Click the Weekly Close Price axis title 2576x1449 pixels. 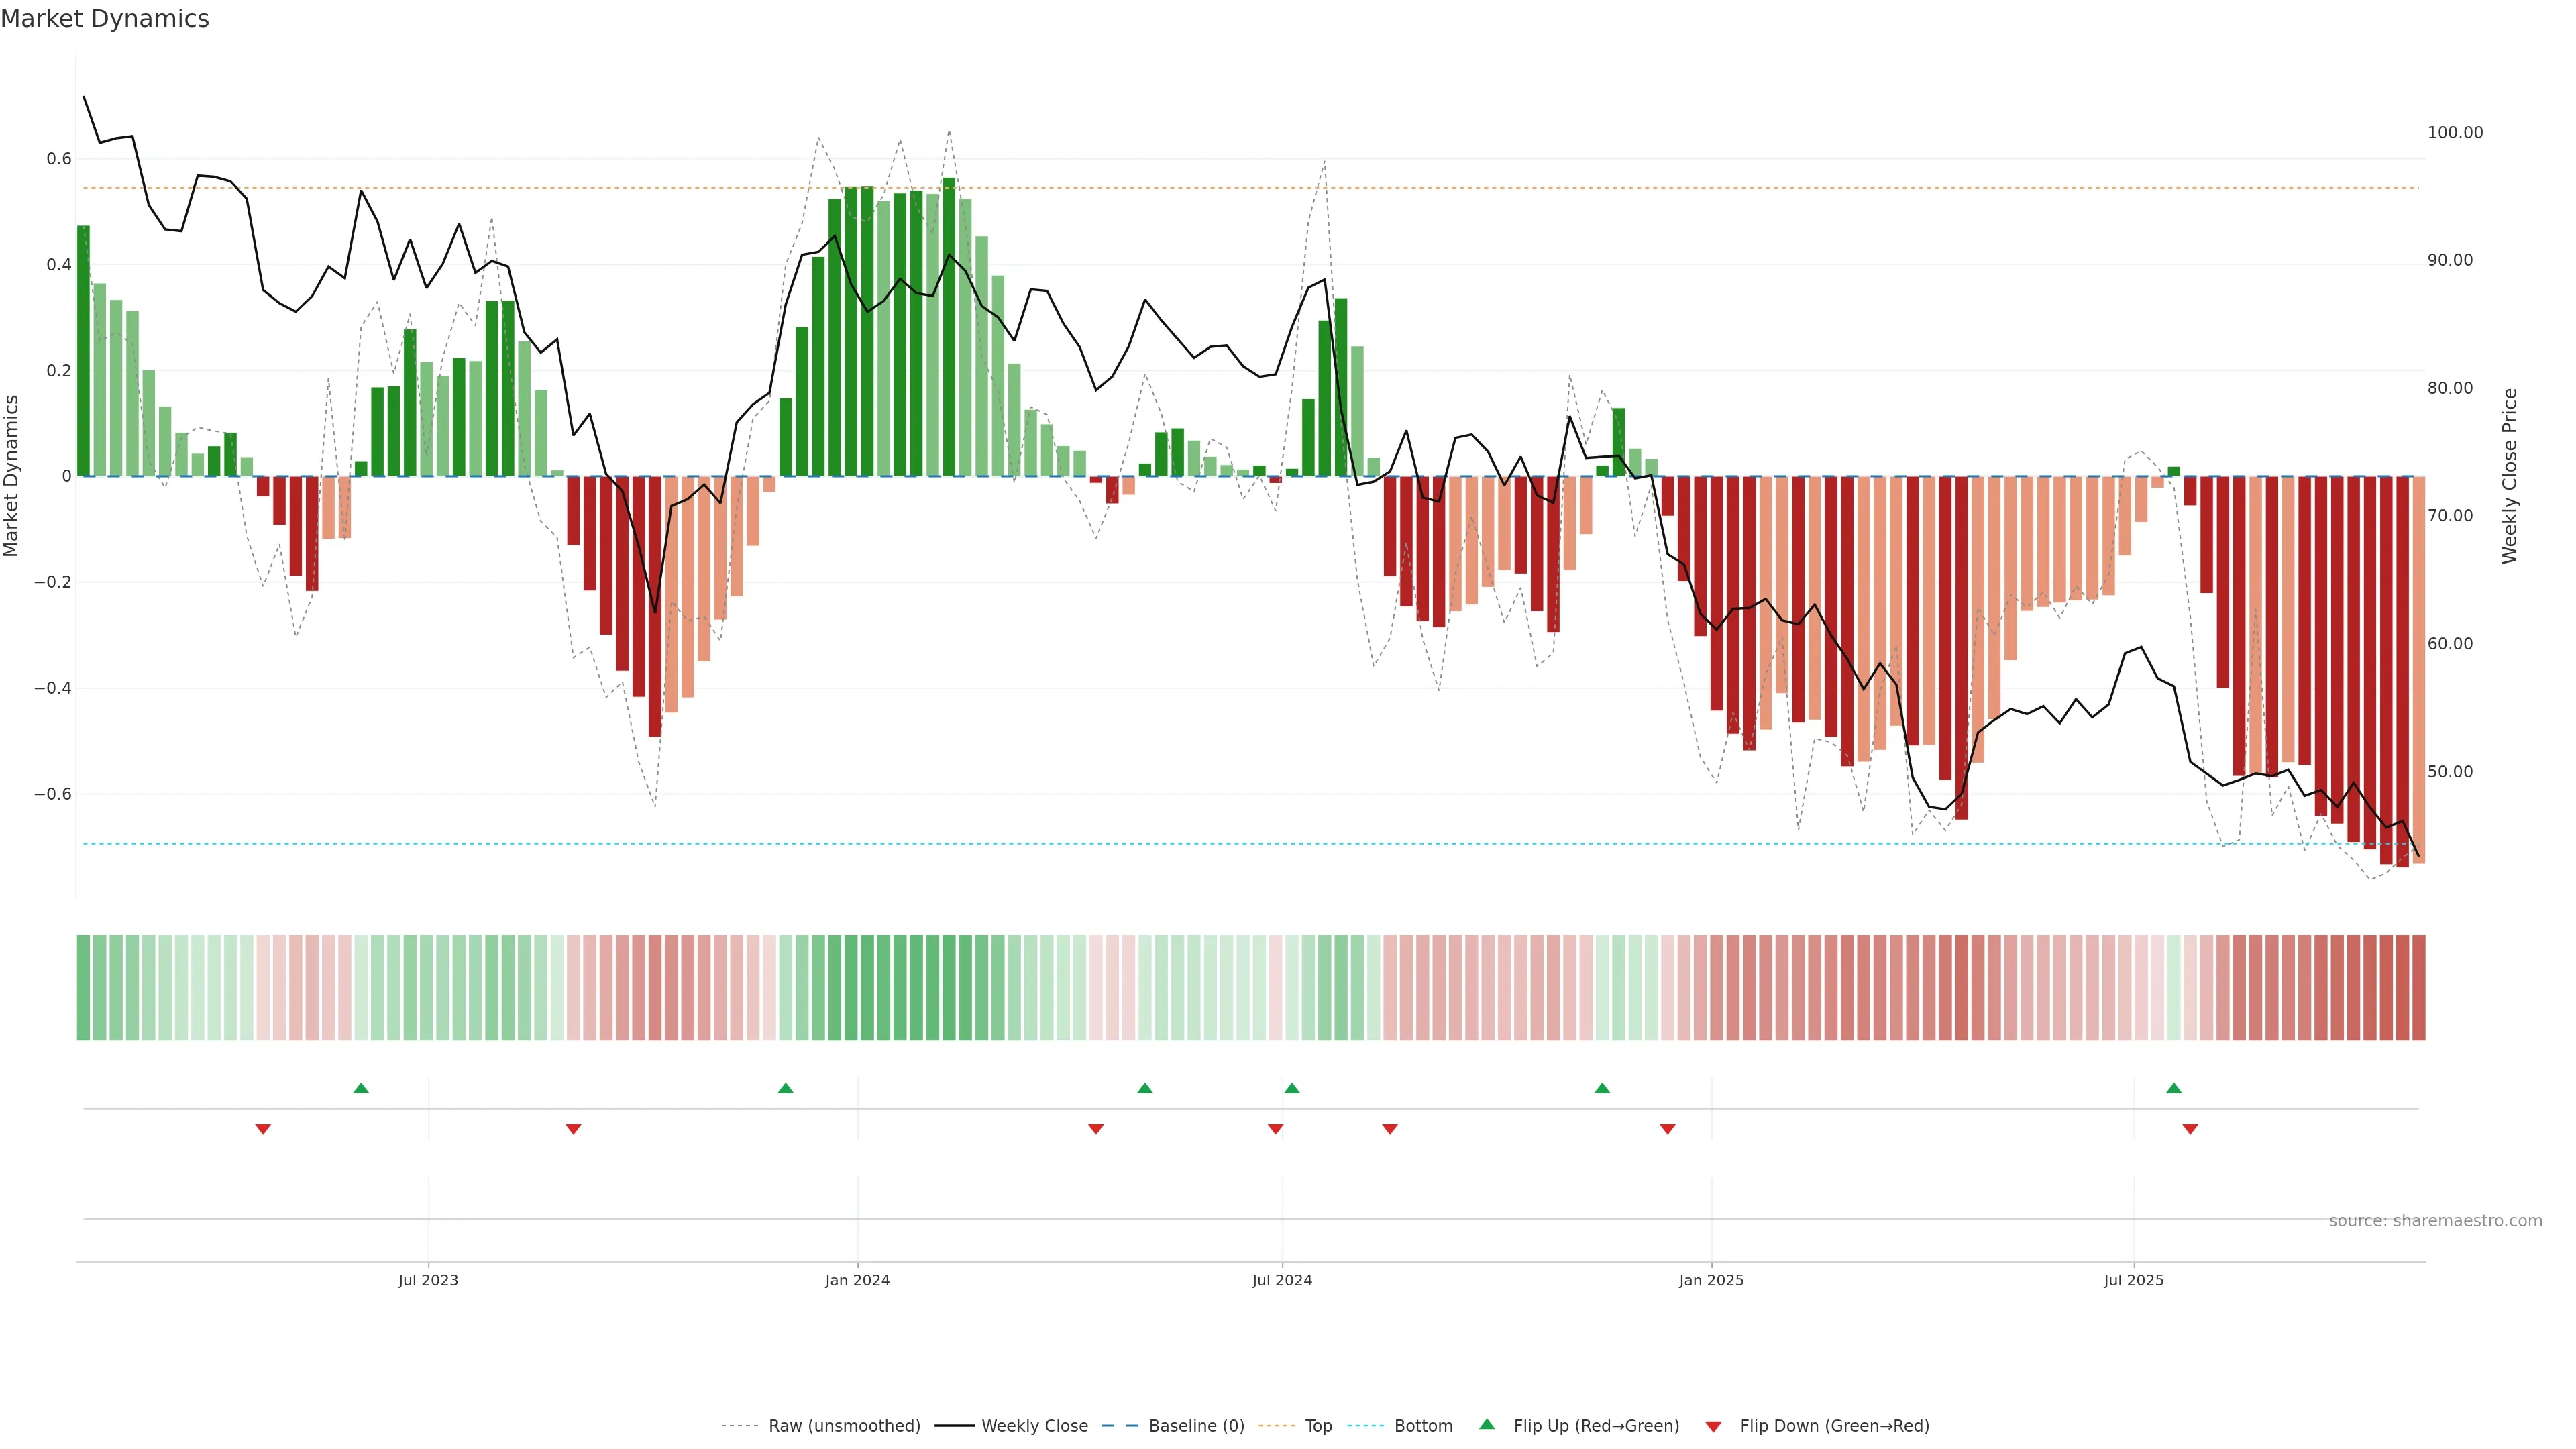(x=2510, y=476)
